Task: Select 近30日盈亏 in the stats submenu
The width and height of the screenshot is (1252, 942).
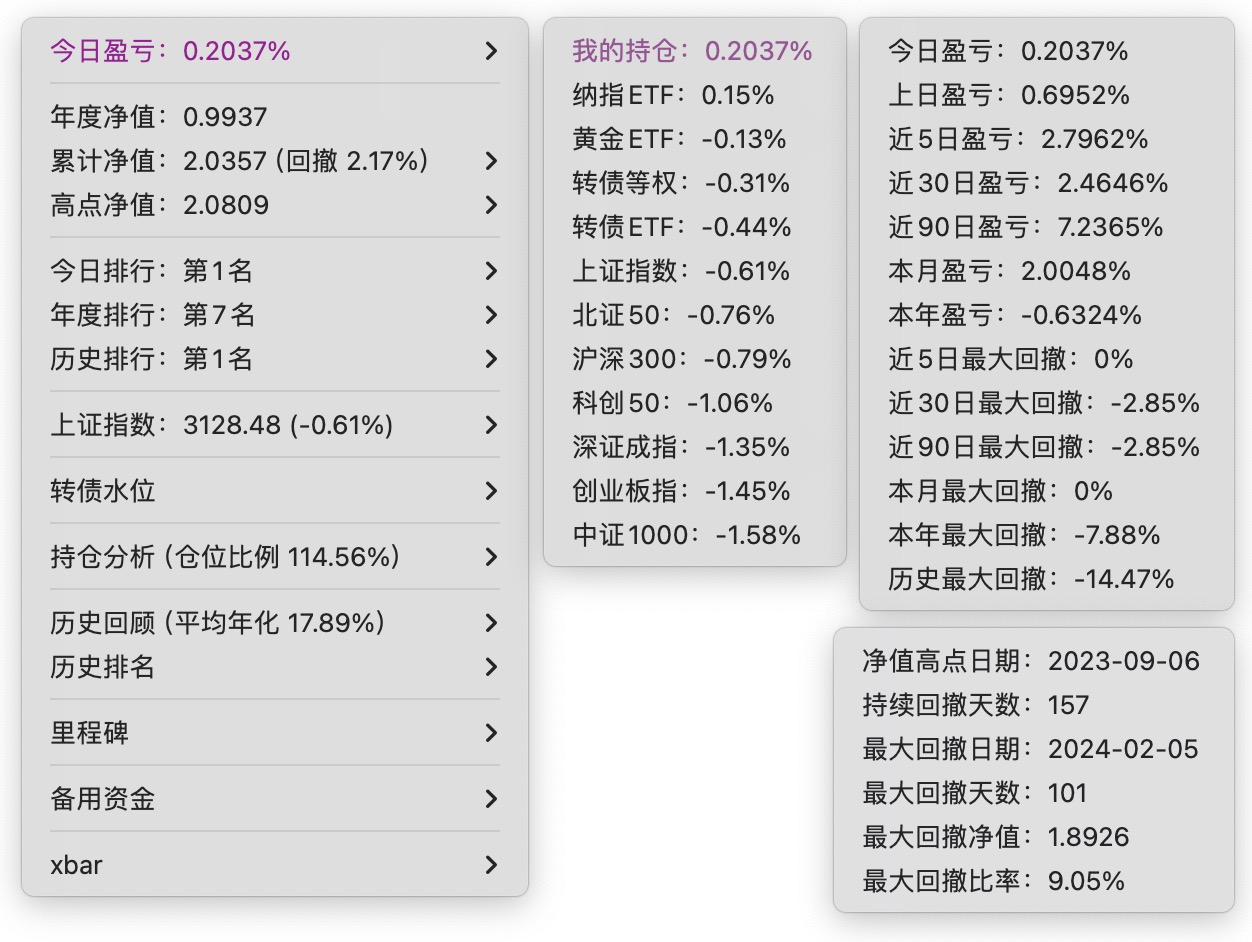Action: coord(1028,183)
